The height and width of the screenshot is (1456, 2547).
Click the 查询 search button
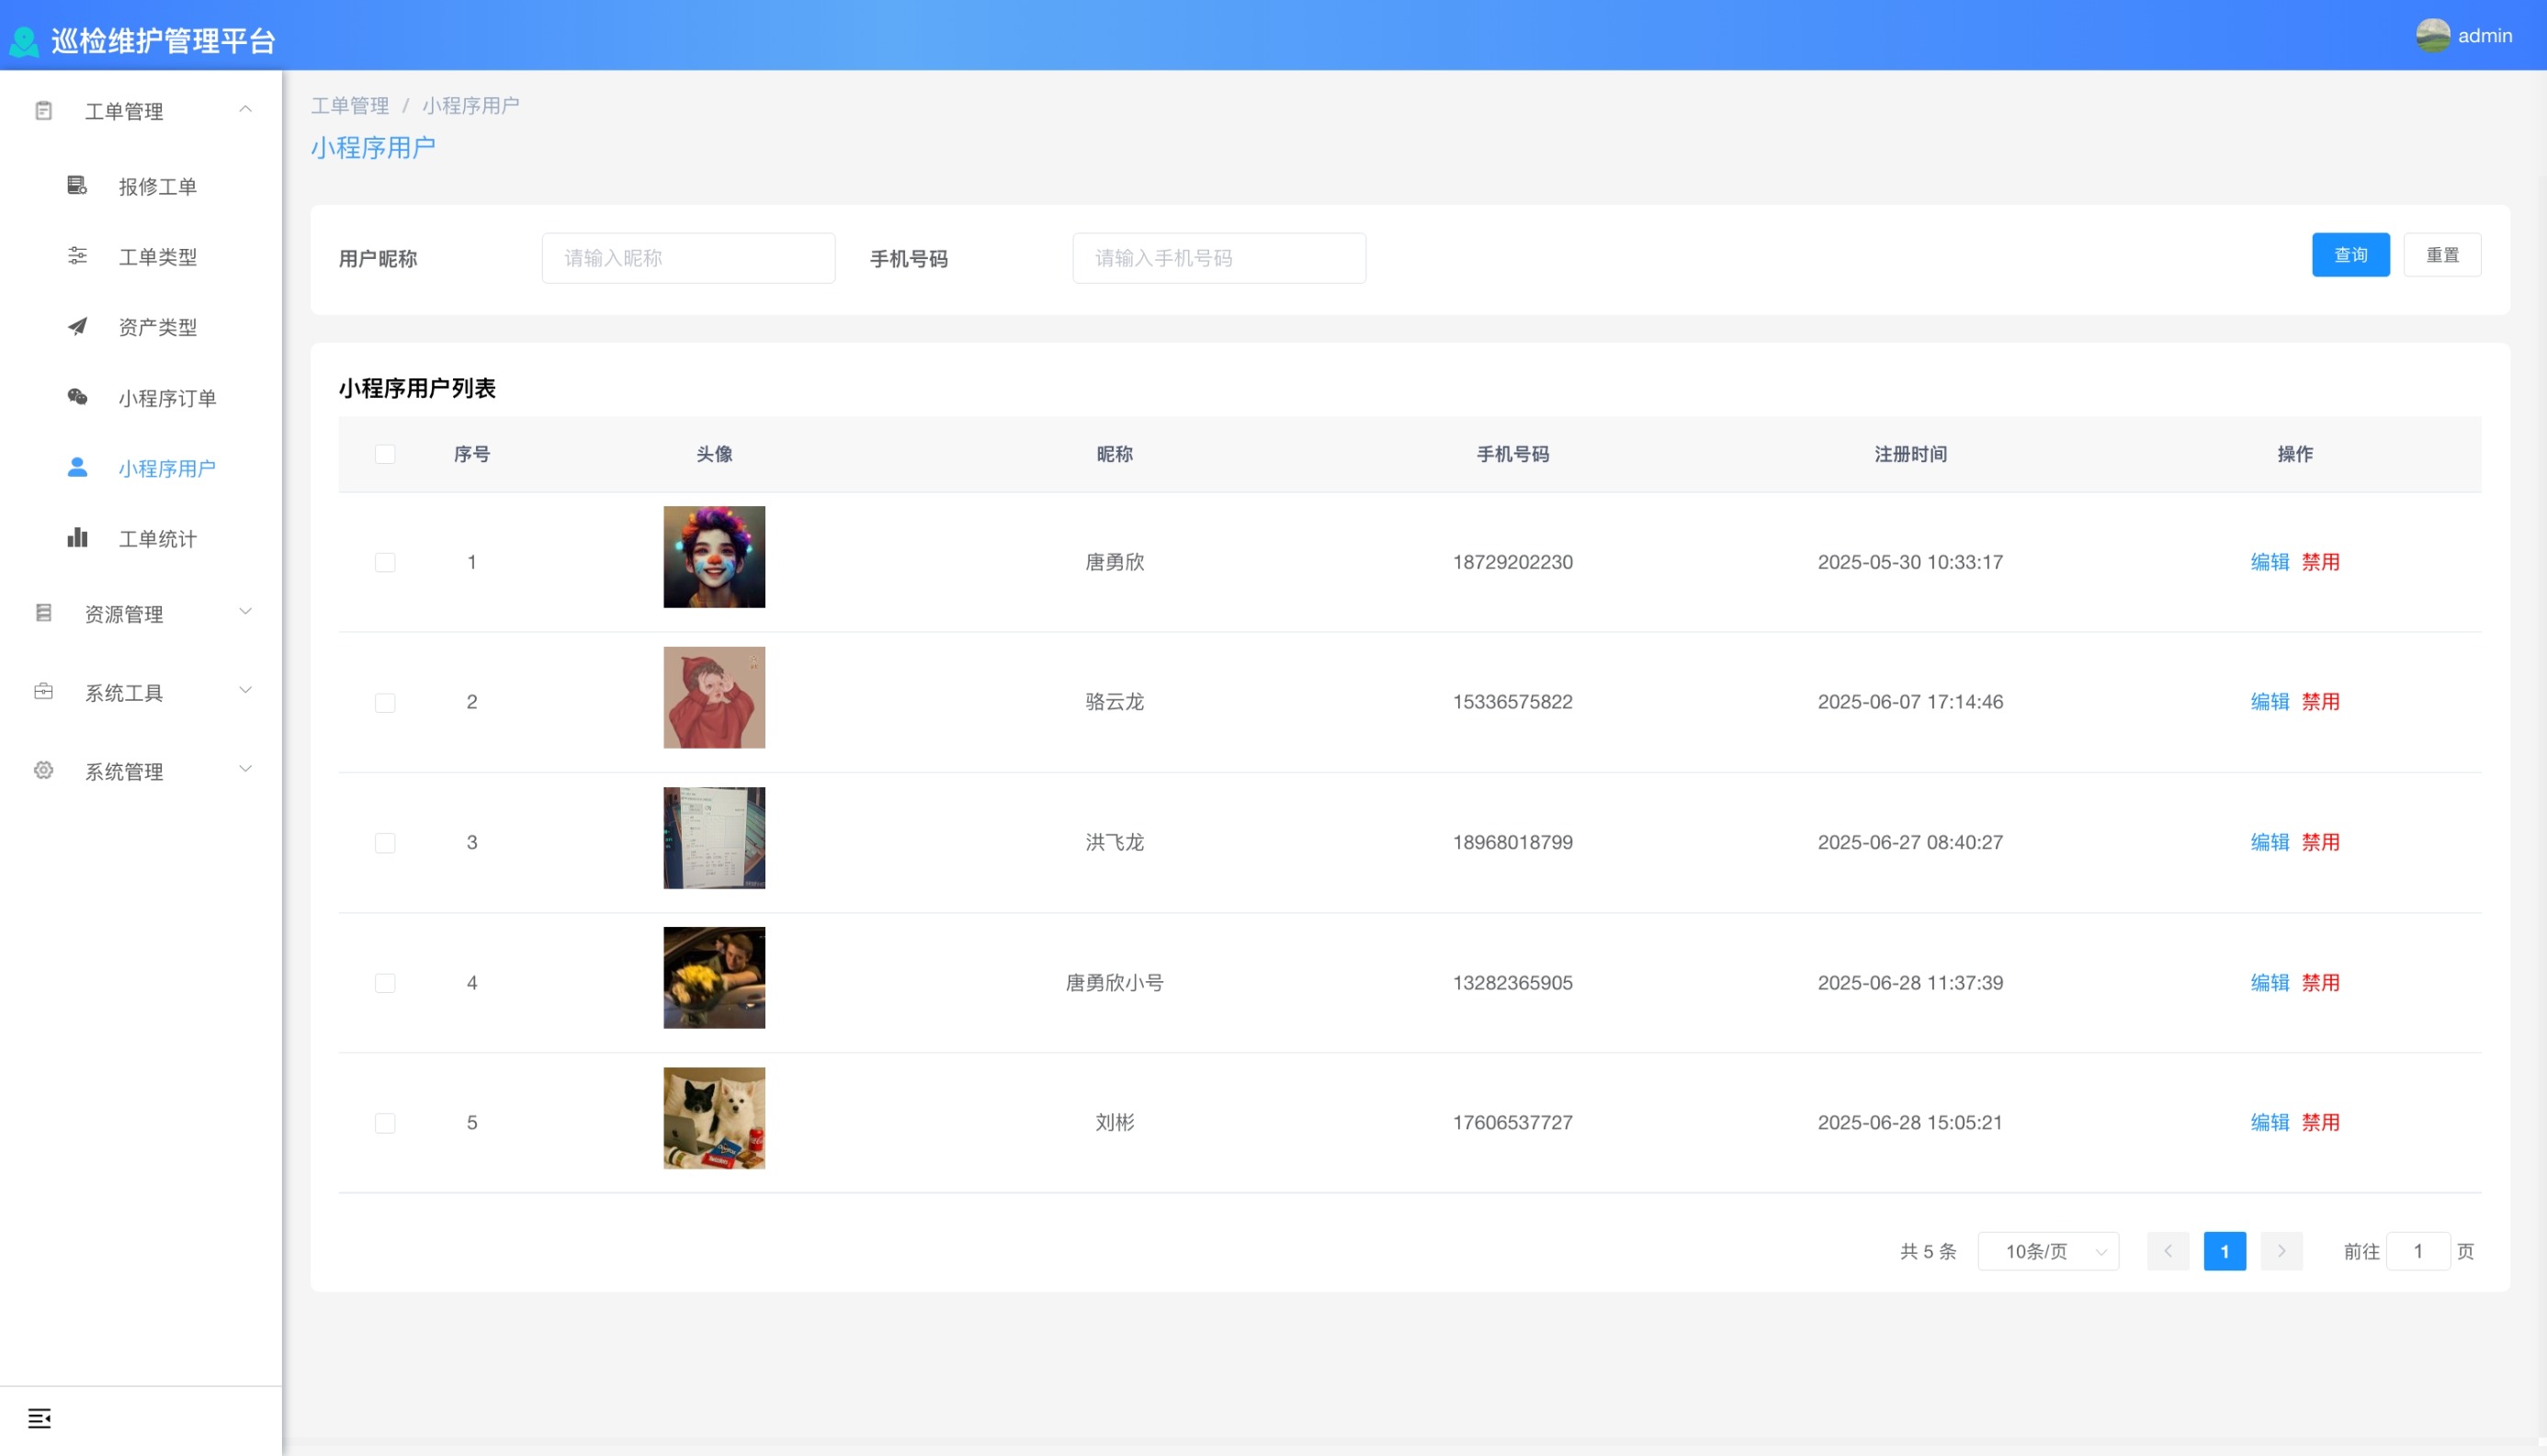2350,255
